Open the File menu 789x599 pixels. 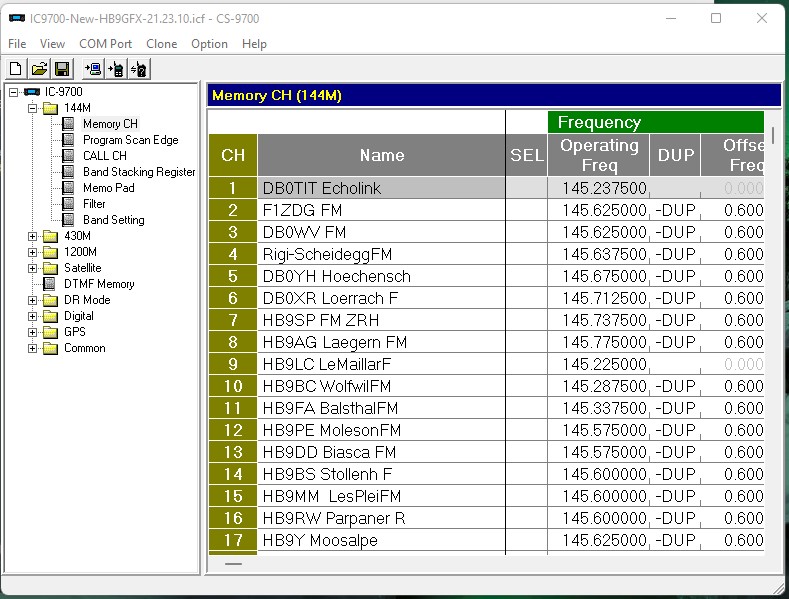click(17, 44)
